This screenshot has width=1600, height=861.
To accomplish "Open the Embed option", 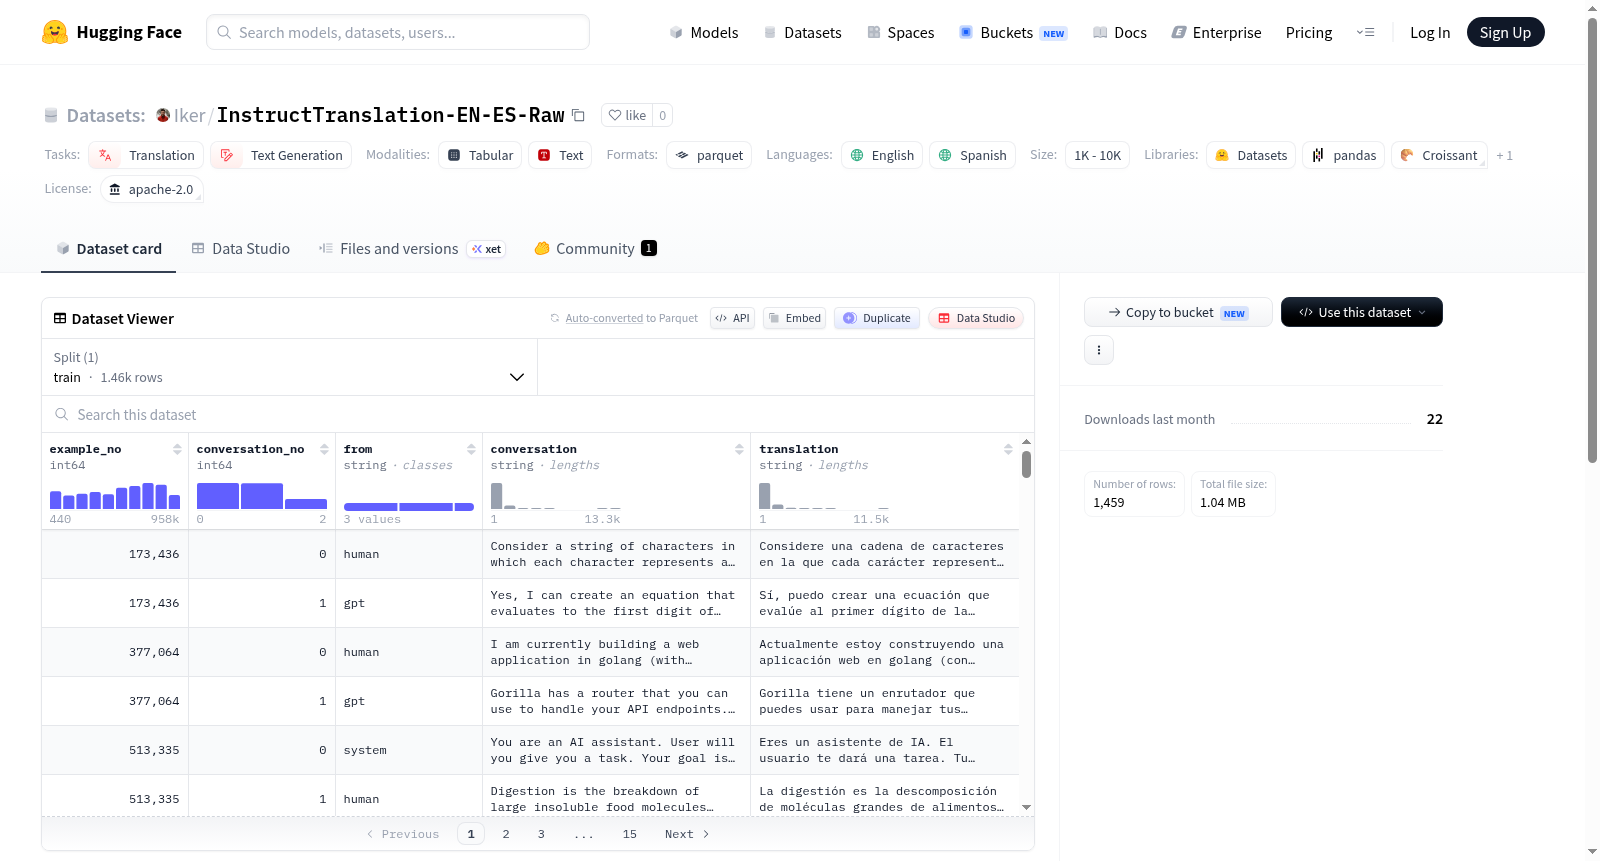I will (794, 318).
